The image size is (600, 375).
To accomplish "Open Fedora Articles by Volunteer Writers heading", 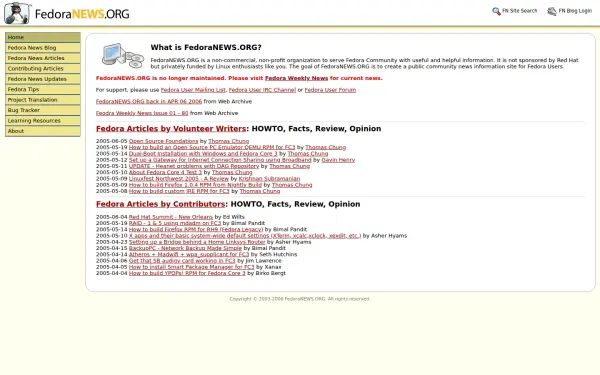I will point(171,129).
